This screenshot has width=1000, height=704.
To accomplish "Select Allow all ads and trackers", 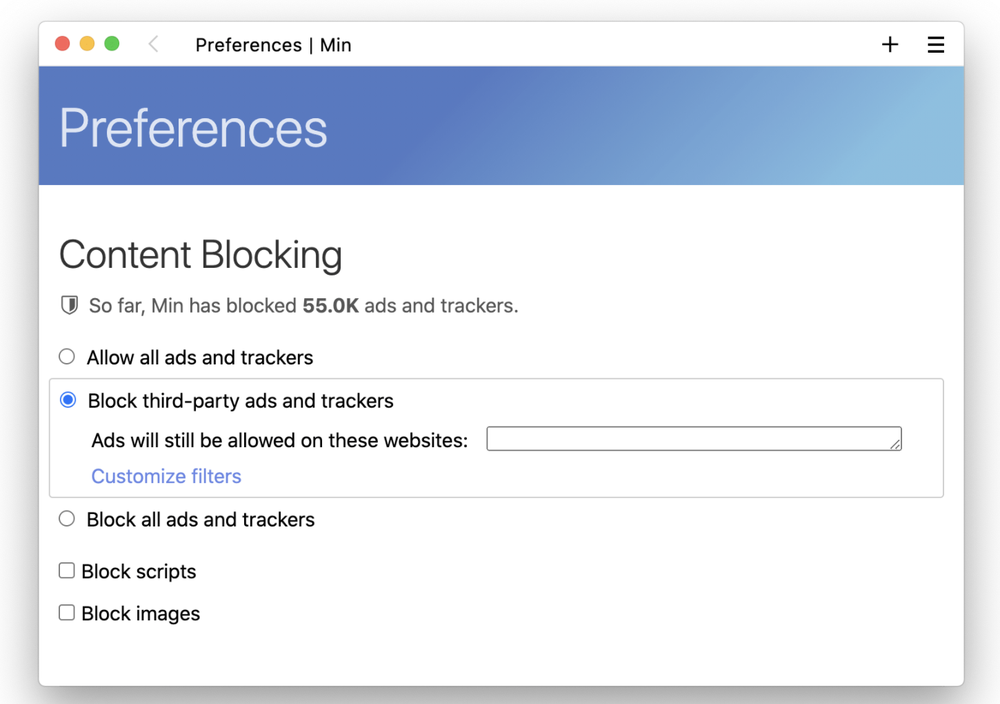I will tap(67, 356).
